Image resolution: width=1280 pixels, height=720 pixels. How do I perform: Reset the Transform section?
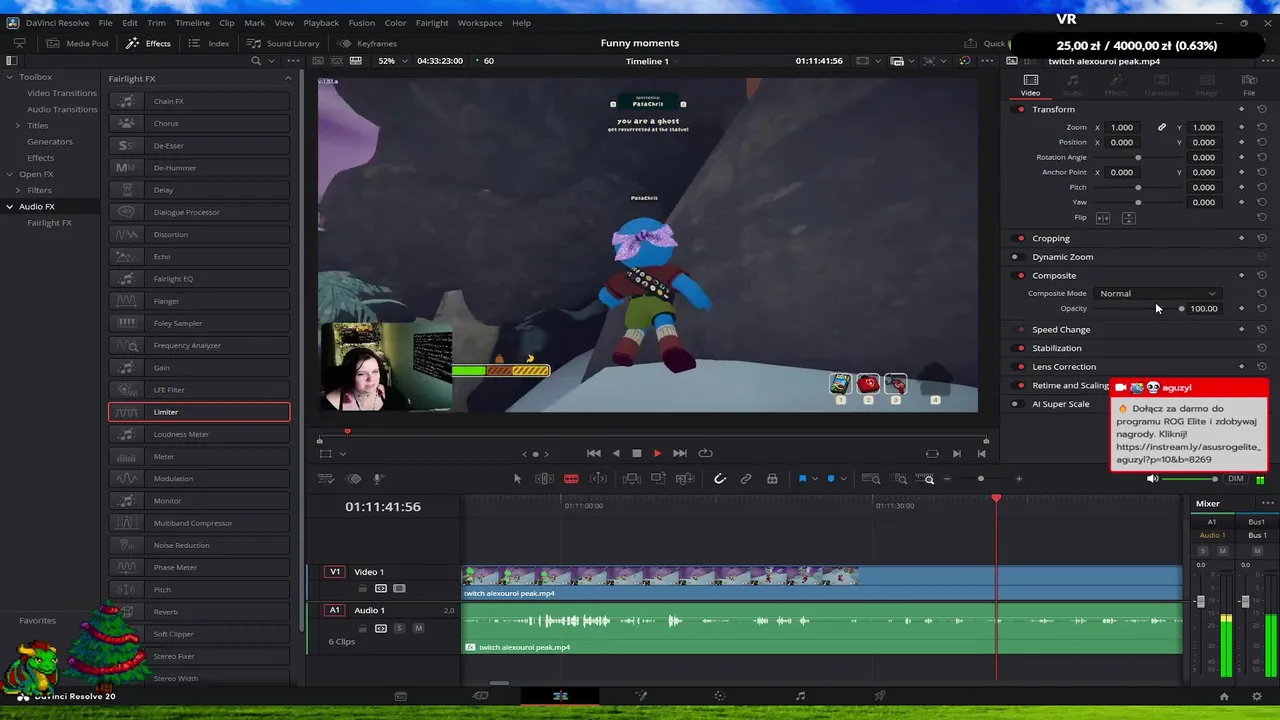pyautogui.click(x=1262, y=109)
